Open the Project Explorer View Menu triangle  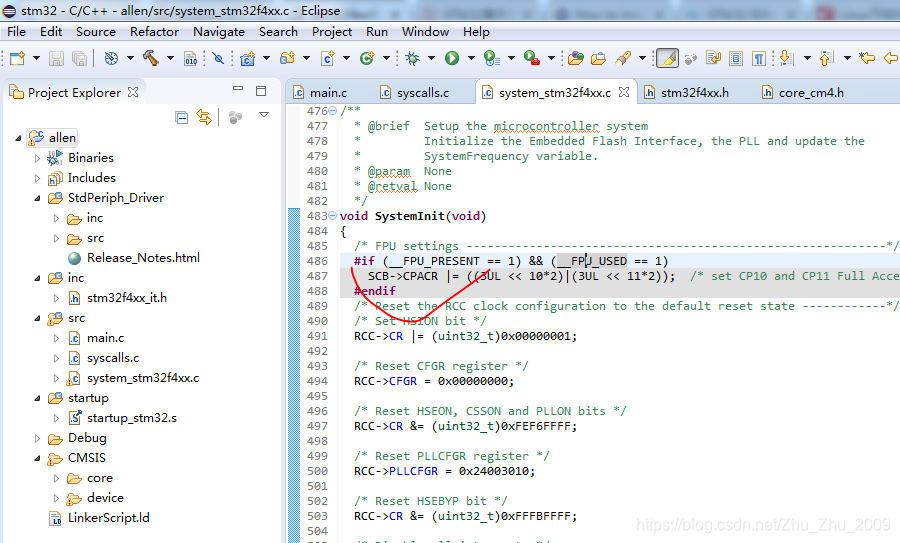click(x=264, y=115)
